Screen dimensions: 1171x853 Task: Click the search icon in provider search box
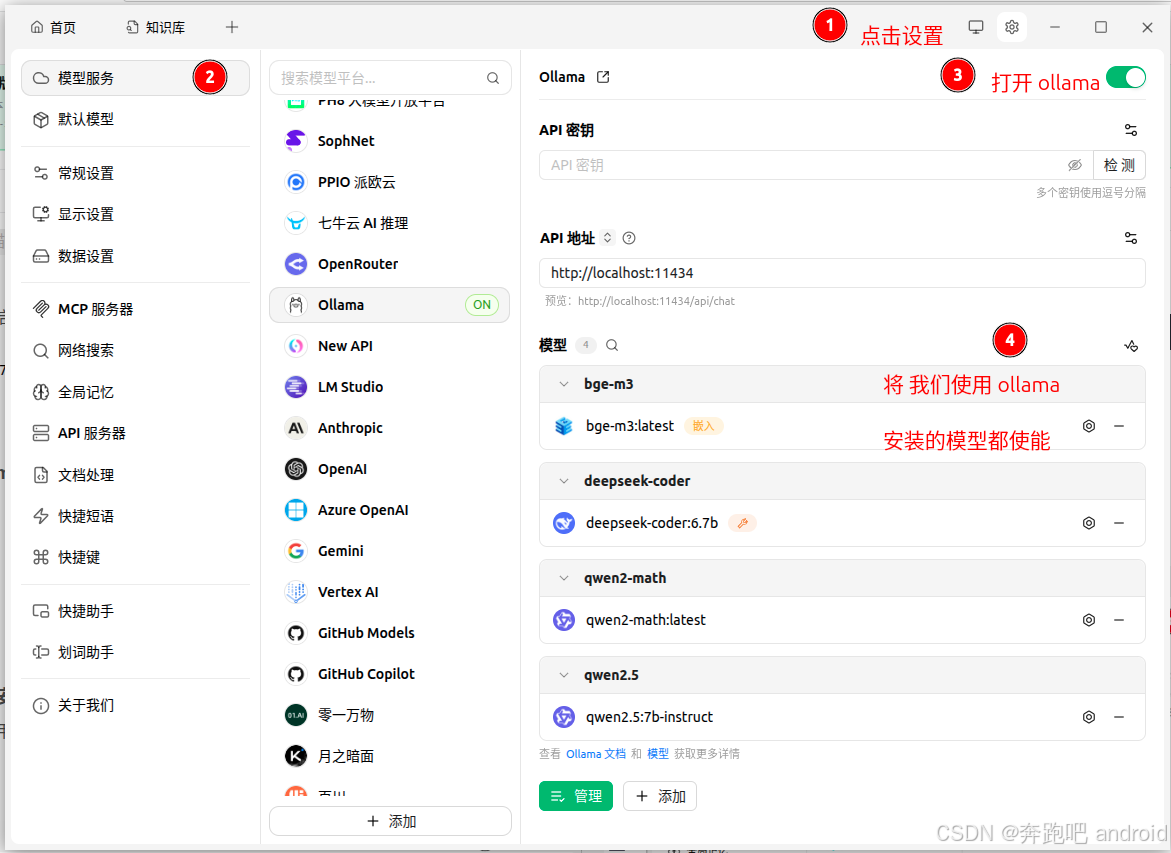tap(493, 78)
